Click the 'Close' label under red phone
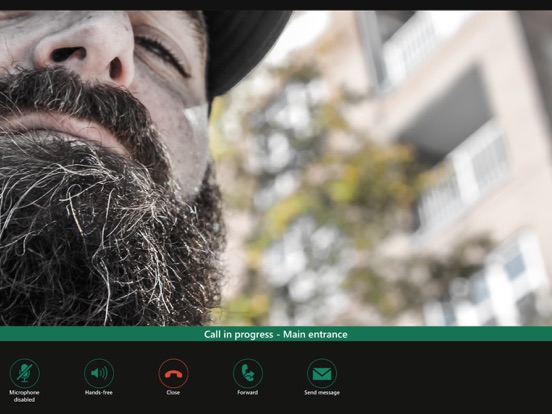Viewport: 552px width, 414px height. tap(173, 393)
